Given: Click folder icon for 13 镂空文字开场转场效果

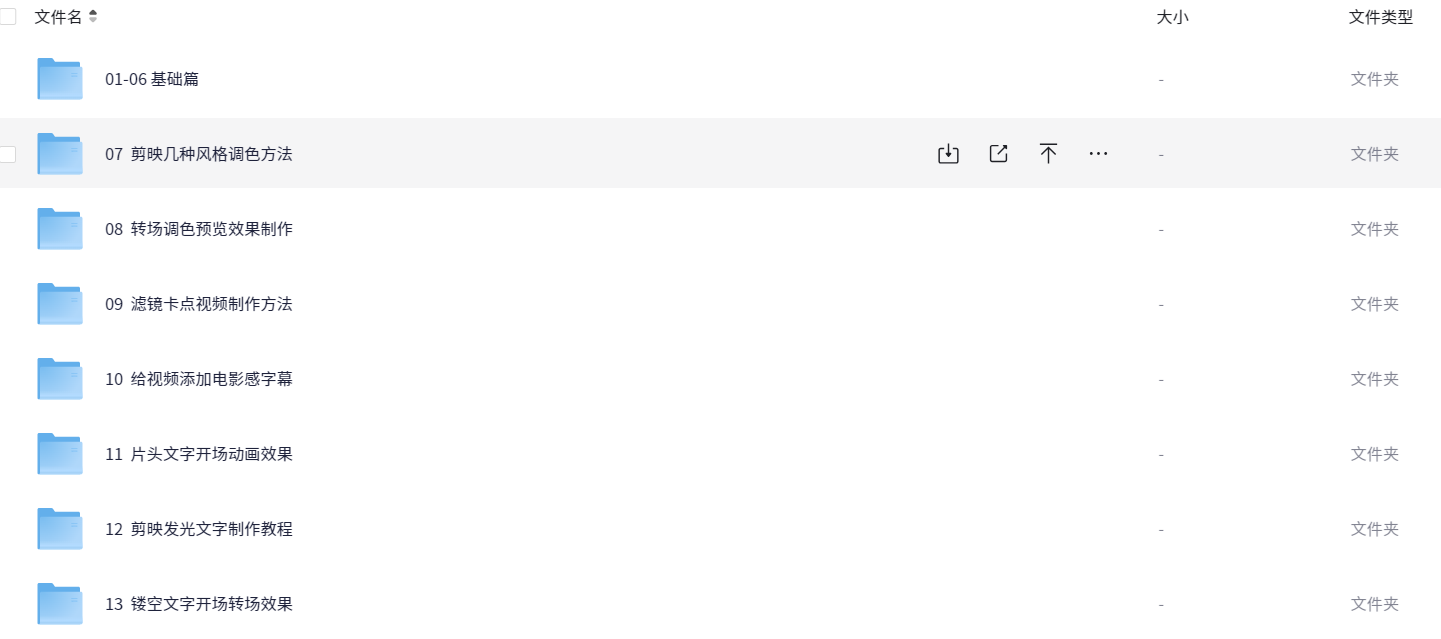Looking at the screenshot, I should (60, 604).
